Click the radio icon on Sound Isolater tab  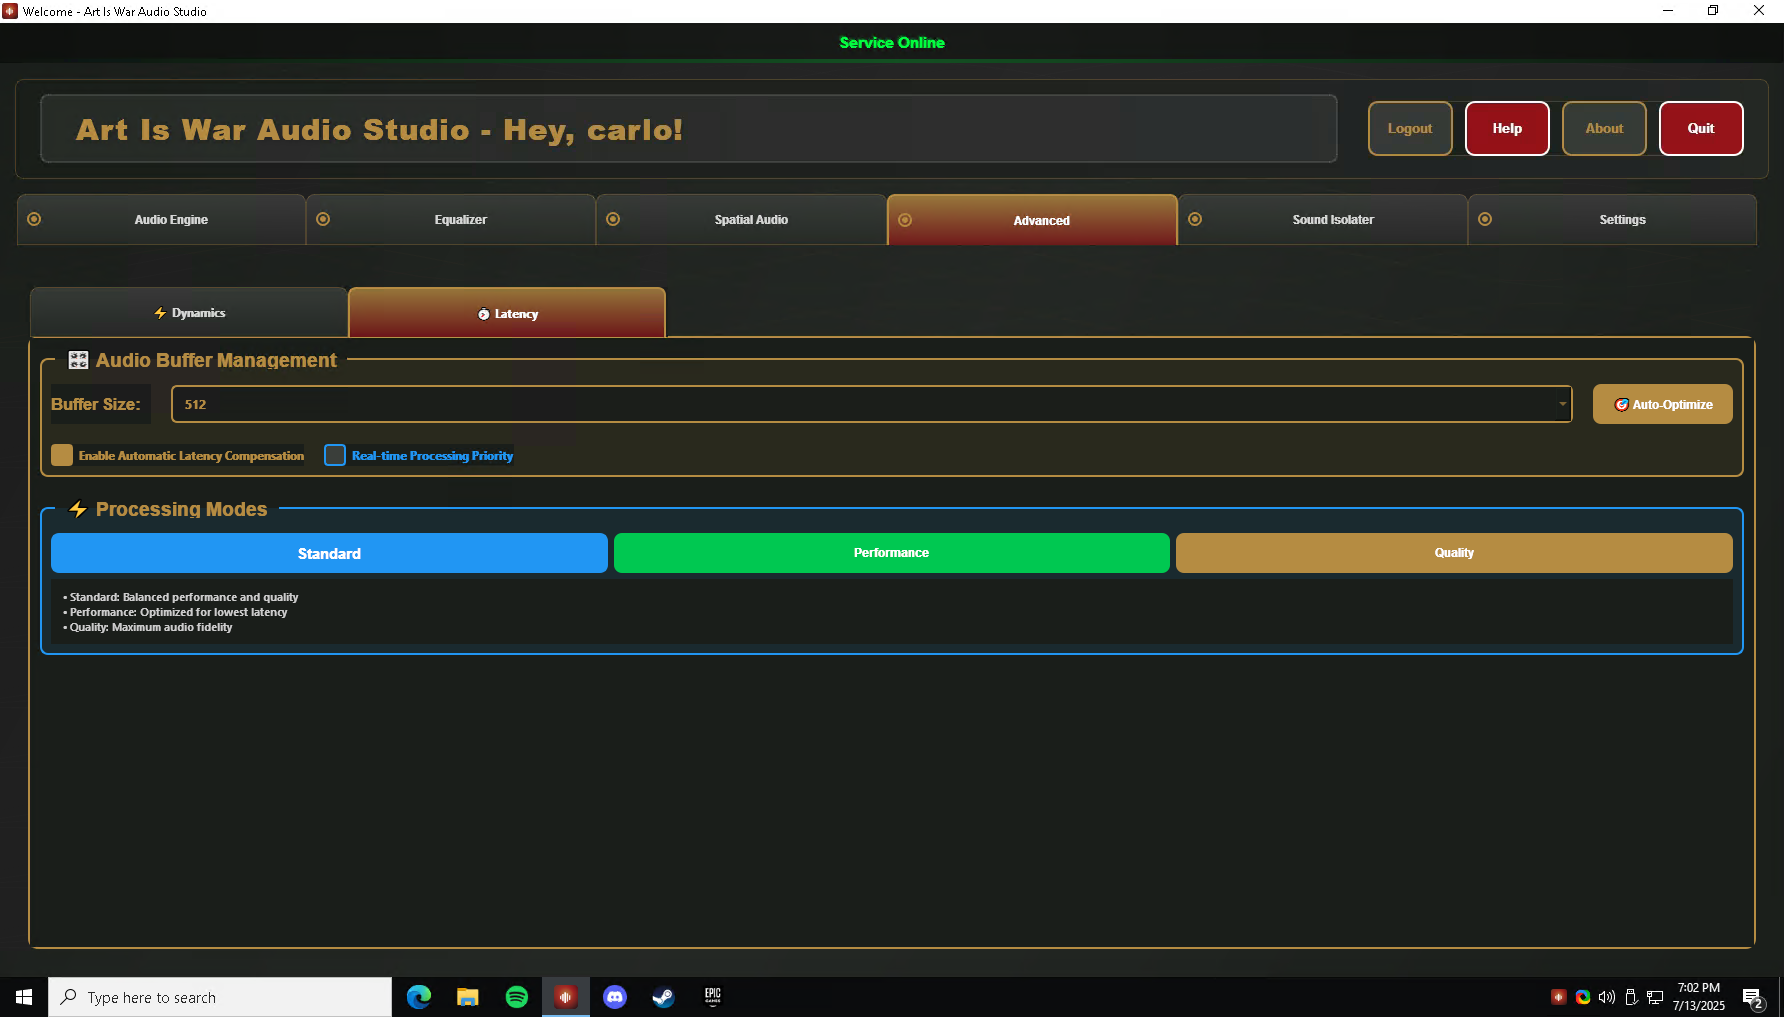tap(1195, 219)
